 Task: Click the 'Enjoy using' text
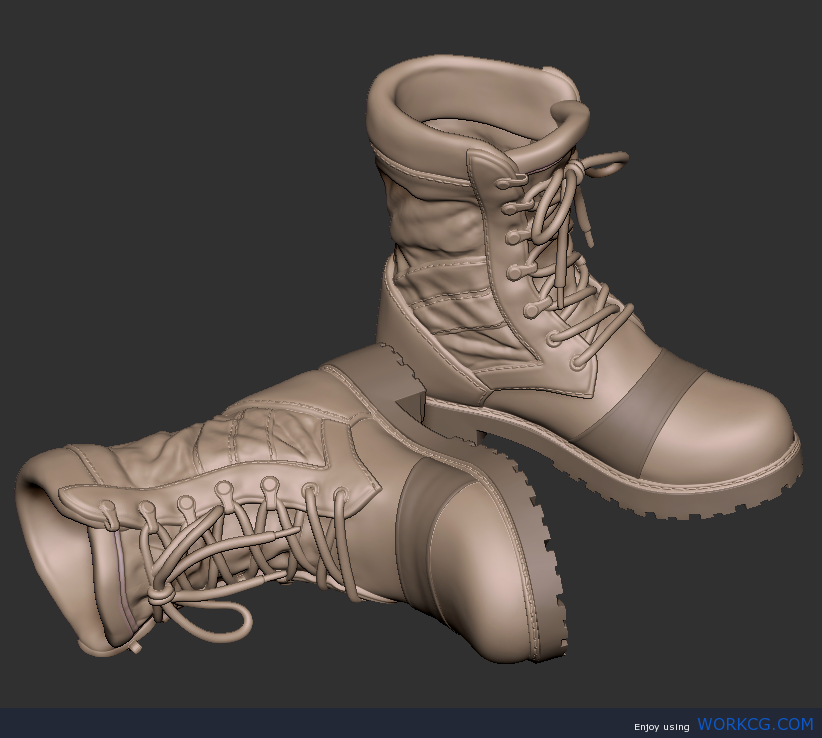pyautogui.click(x=662, y=727)
